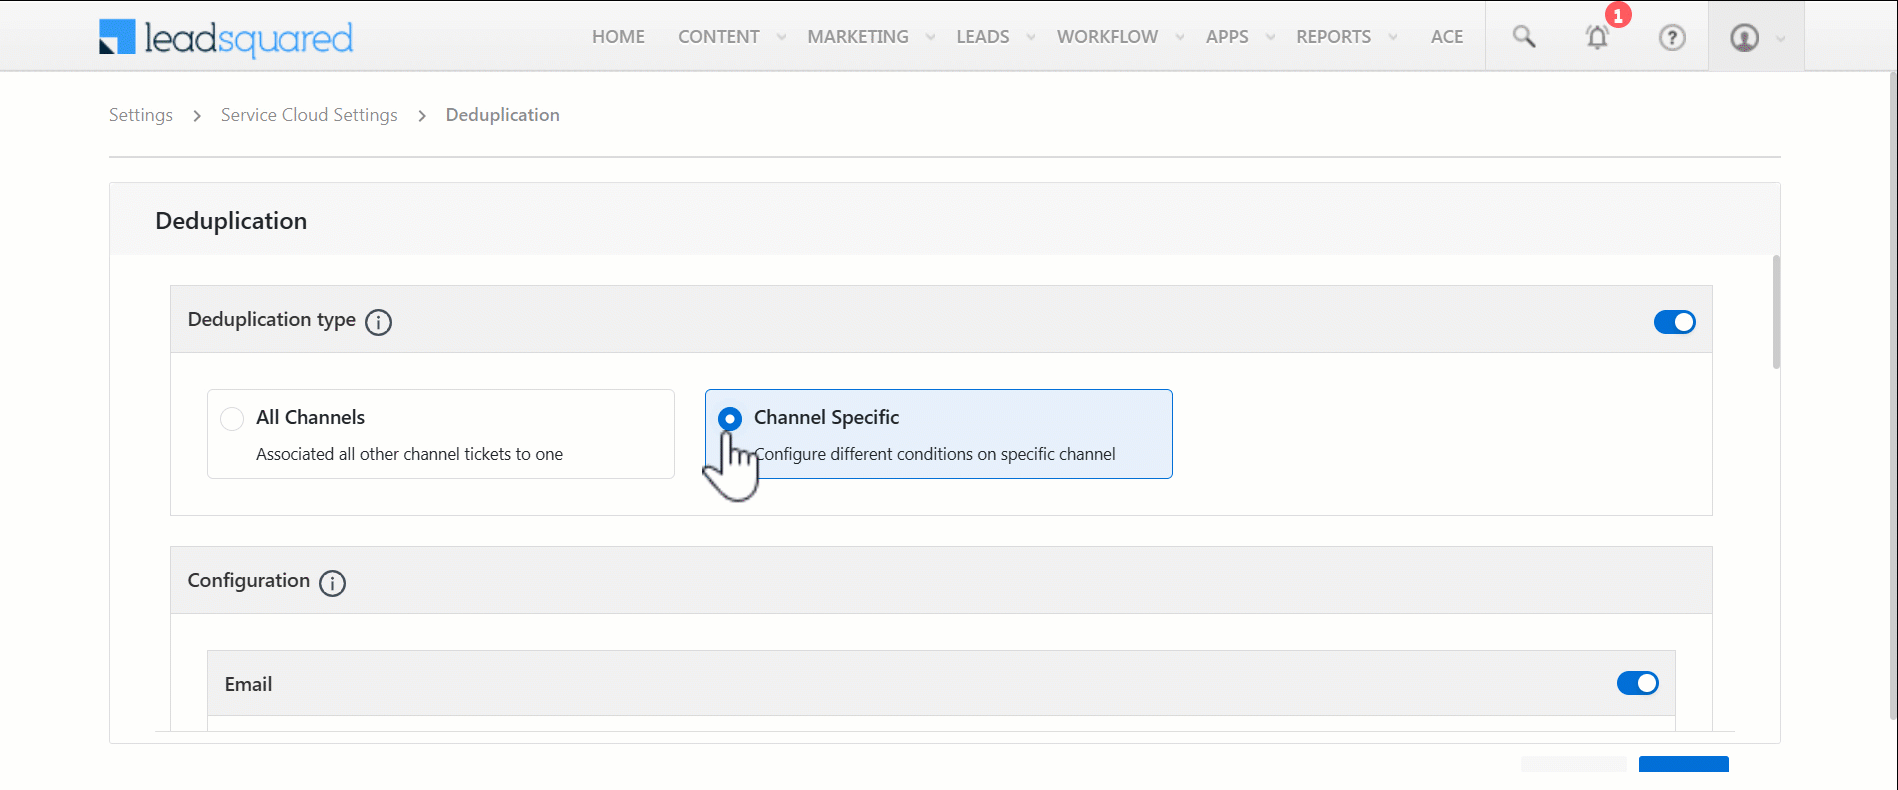1898x790 pixels.
Task: Open the REPORTS menu
Action: [x=1334, y=37]
